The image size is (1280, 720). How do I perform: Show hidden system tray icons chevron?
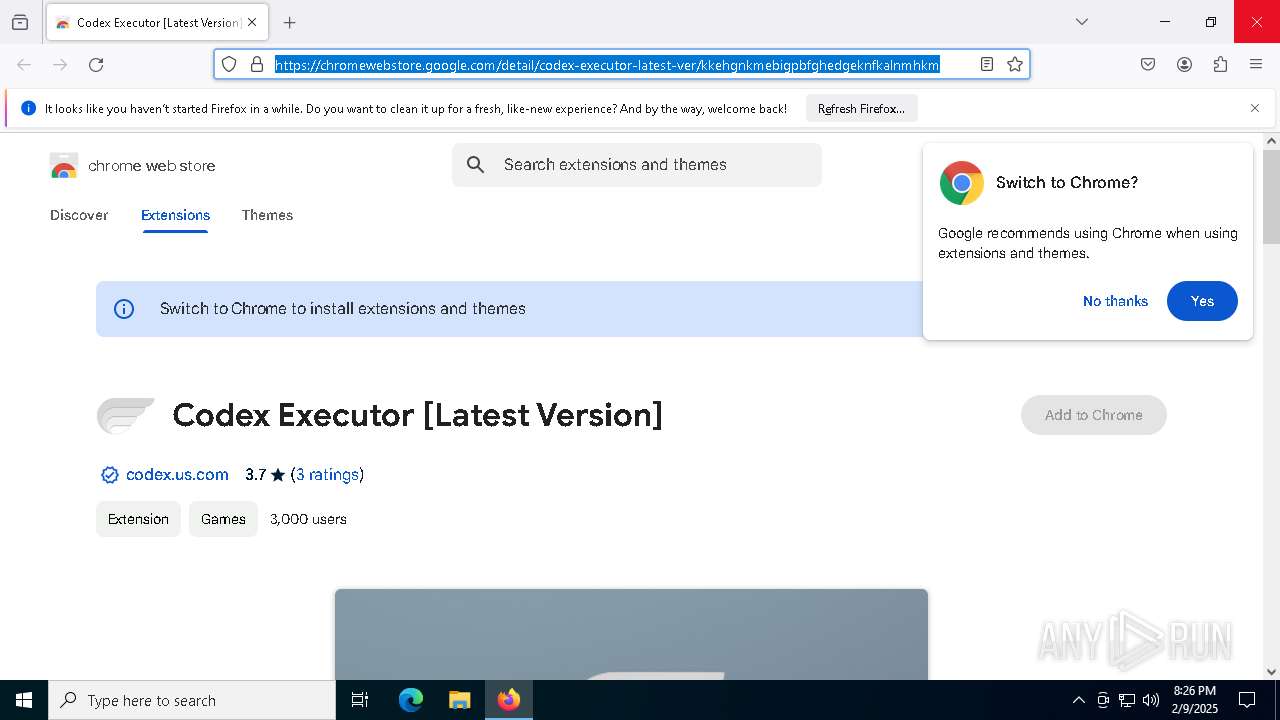click(x=1078, y=700)
